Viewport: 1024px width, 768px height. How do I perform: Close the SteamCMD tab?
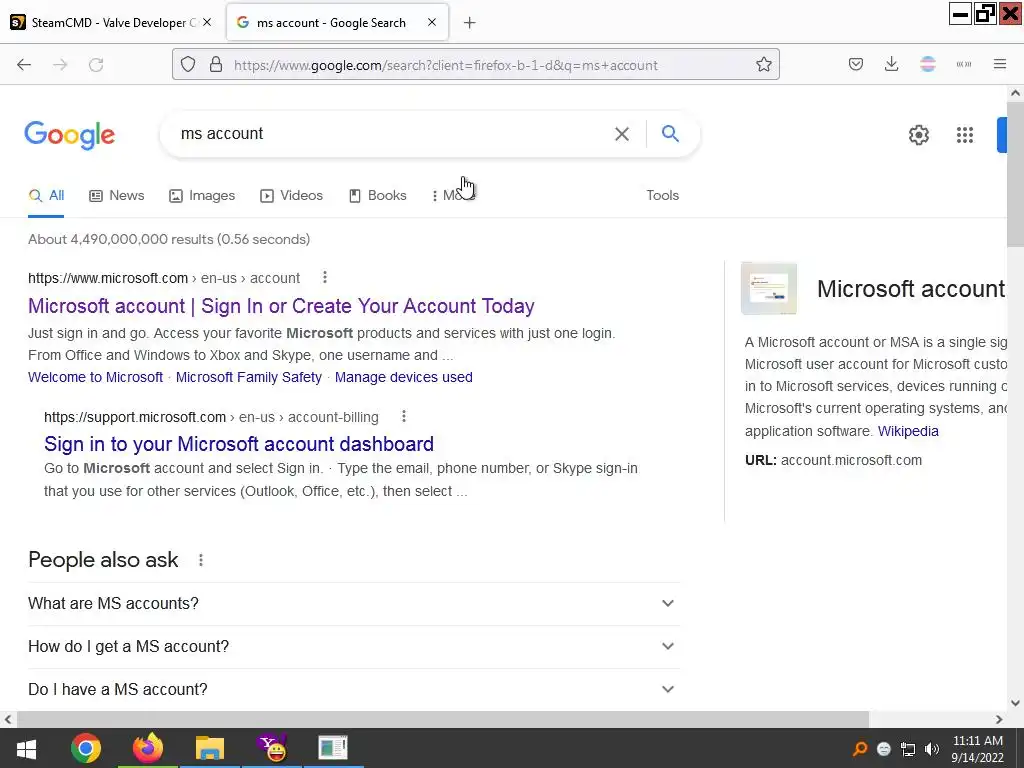pyautogui.click(x=207, y=22)
